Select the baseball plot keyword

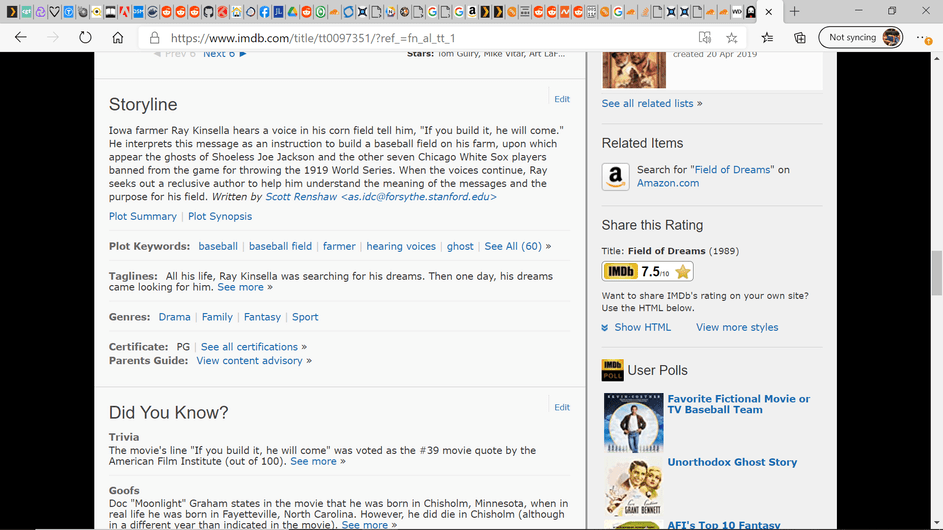tap(218, 246)
